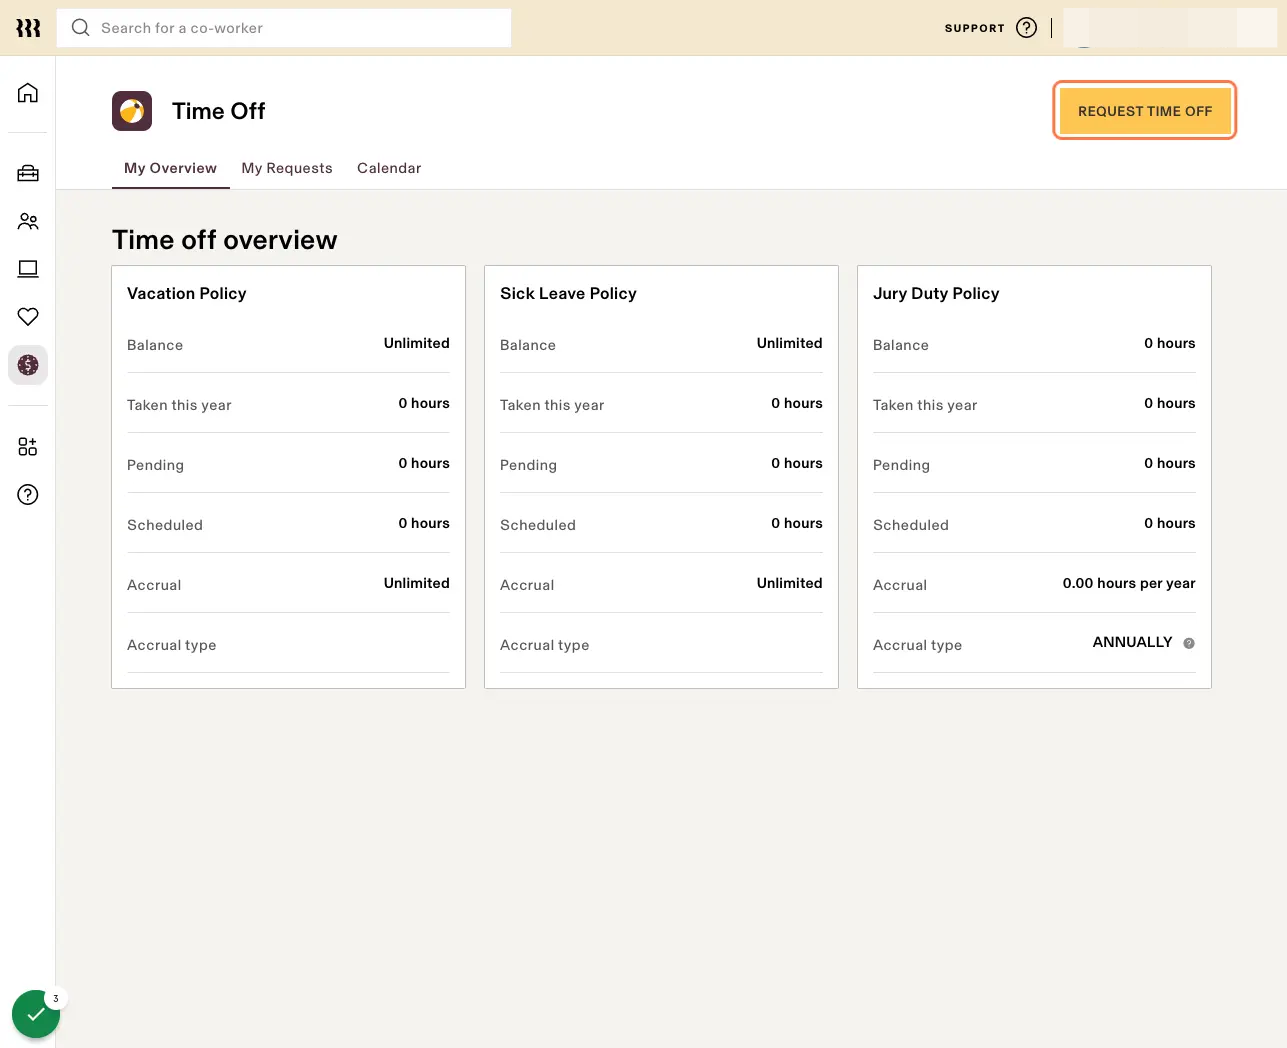
Task: Click the search magnifier icon
Action: coord(81,28)
